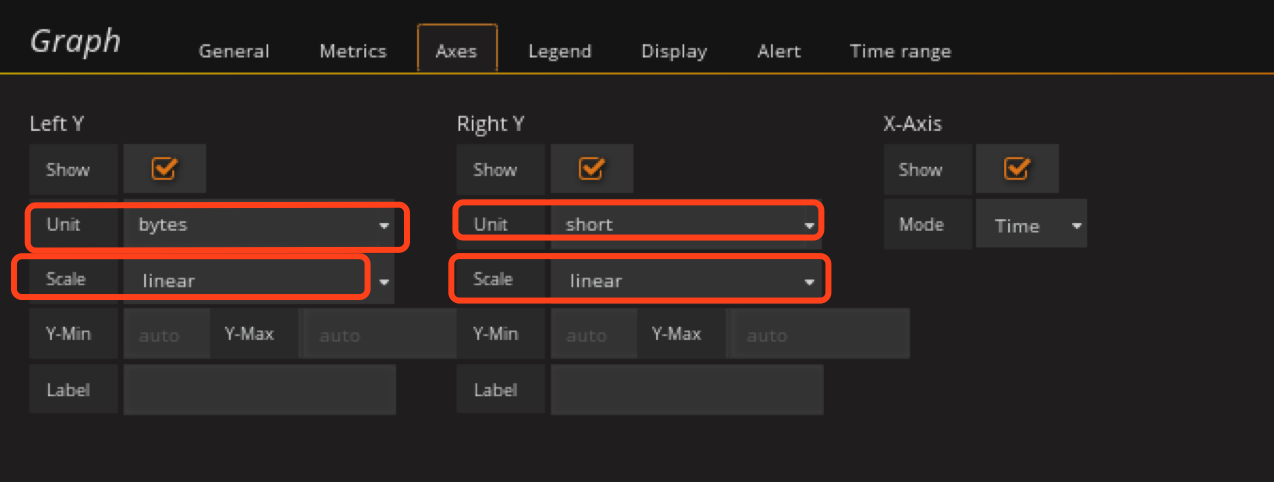Image resolution: width=1274 pixels, height=482 pixels.
Task: Go to the Legend tab
Action: point(560,51)
